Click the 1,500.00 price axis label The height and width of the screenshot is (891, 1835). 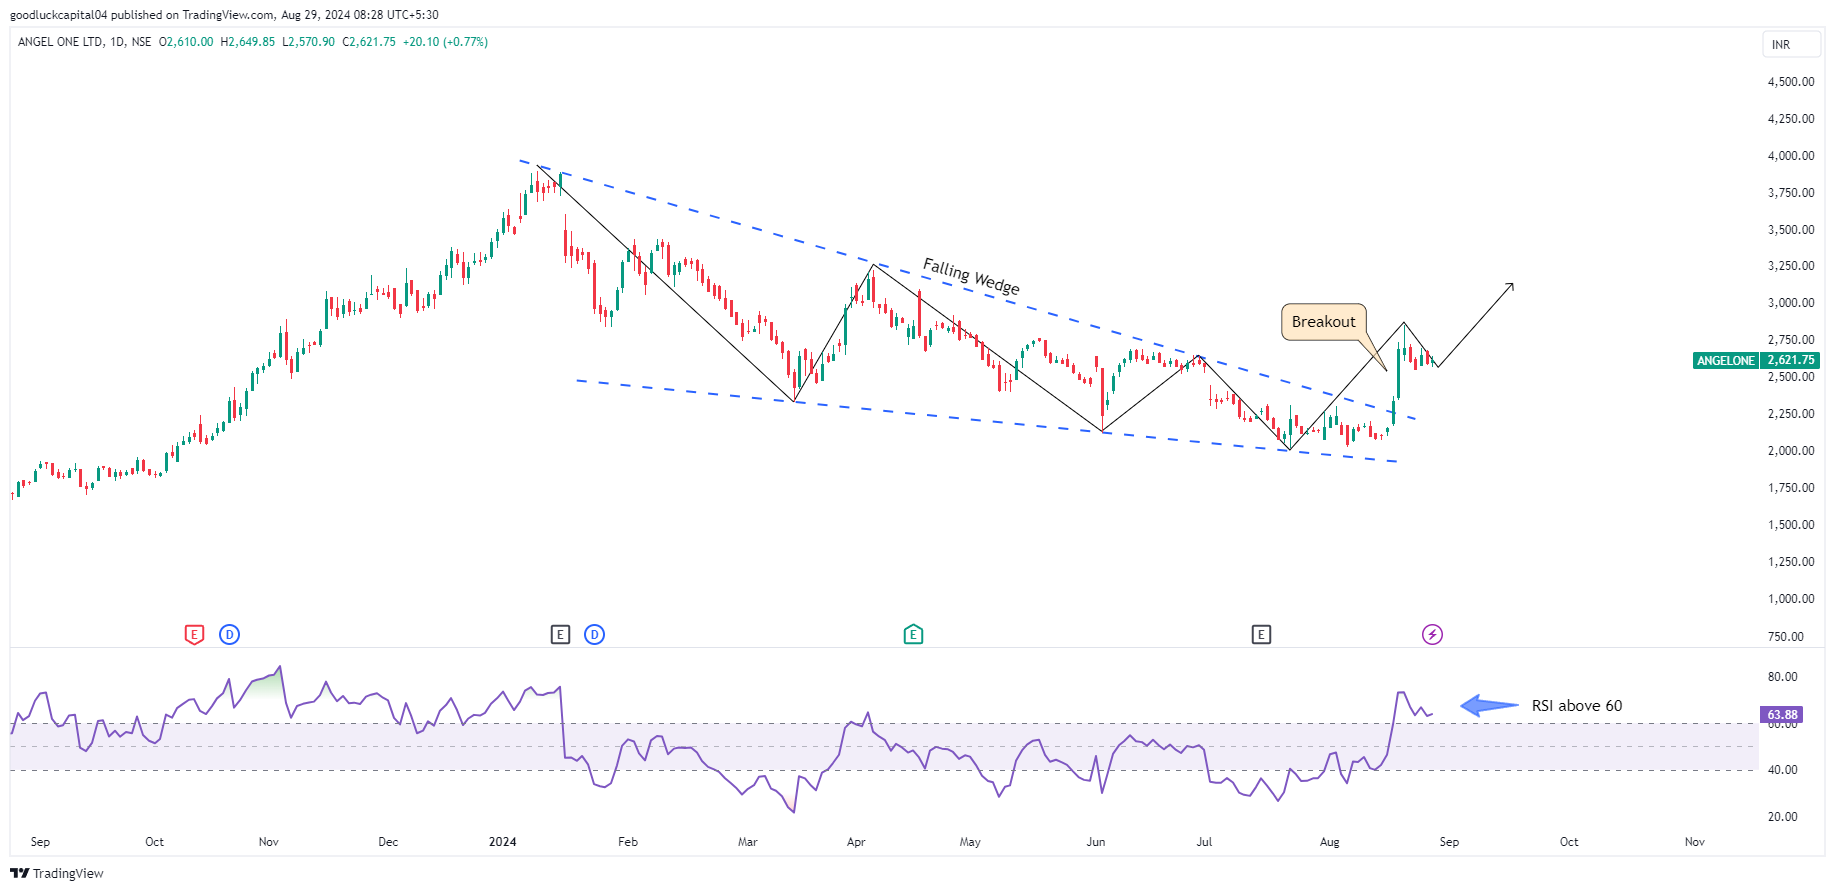click(x=1791, y=525)
